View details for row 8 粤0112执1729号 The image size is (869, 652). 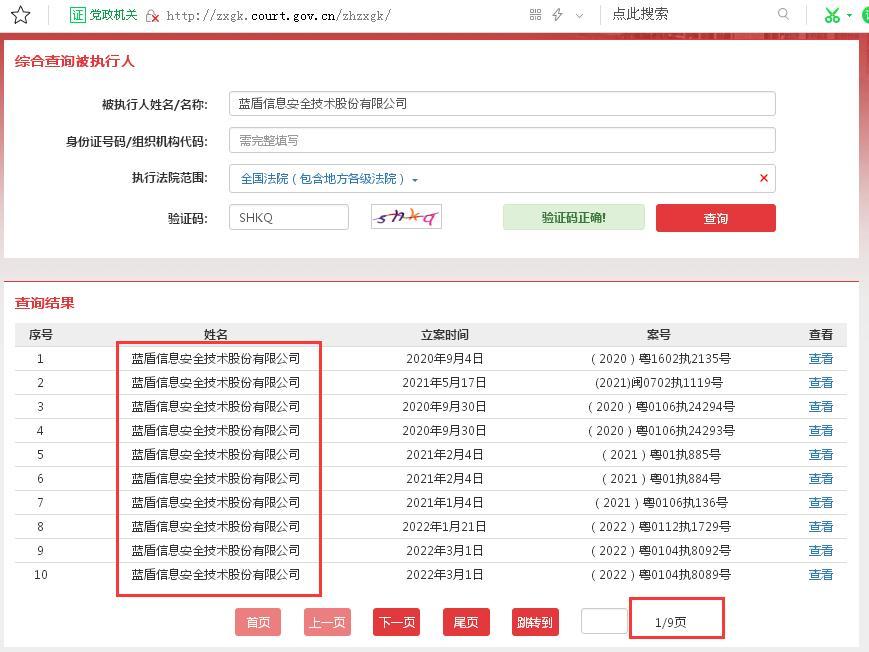tap(820, 527)
